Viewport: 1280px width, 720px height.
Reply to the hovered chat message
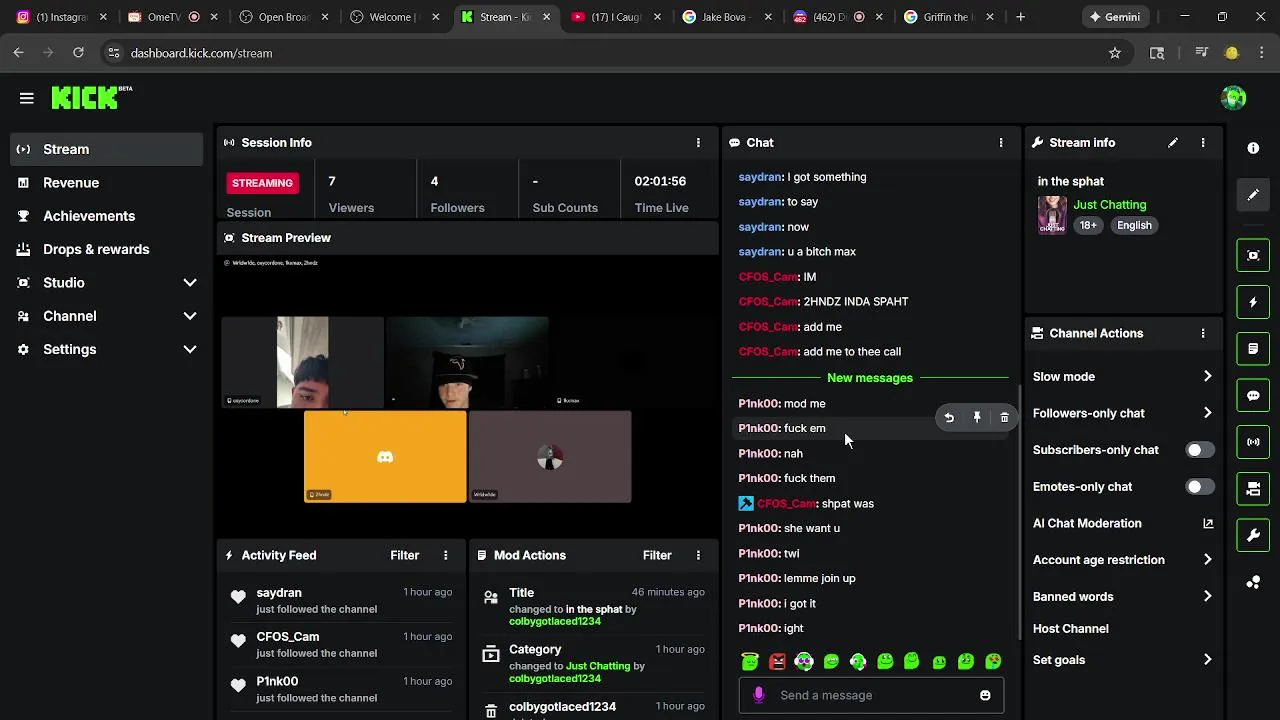pos(949,418)
